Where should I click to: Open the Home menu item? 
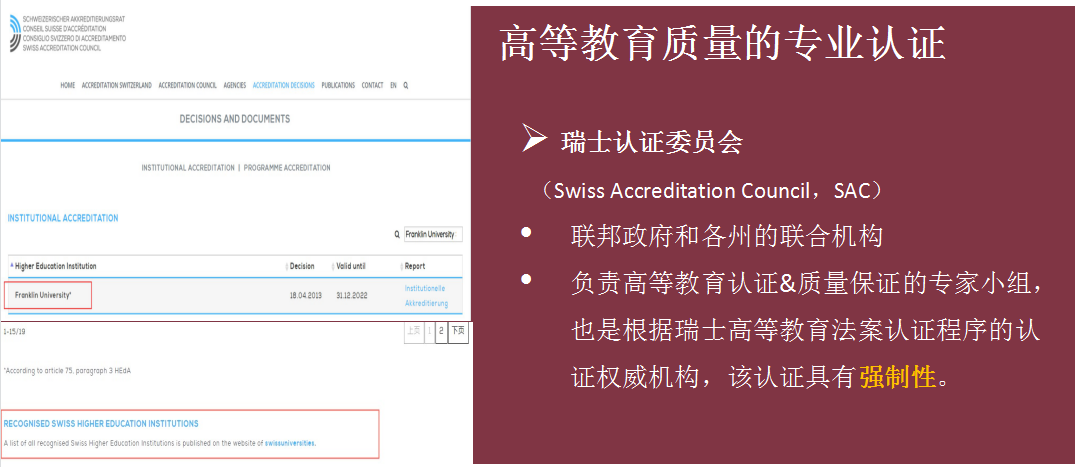(x=67, y=86)
